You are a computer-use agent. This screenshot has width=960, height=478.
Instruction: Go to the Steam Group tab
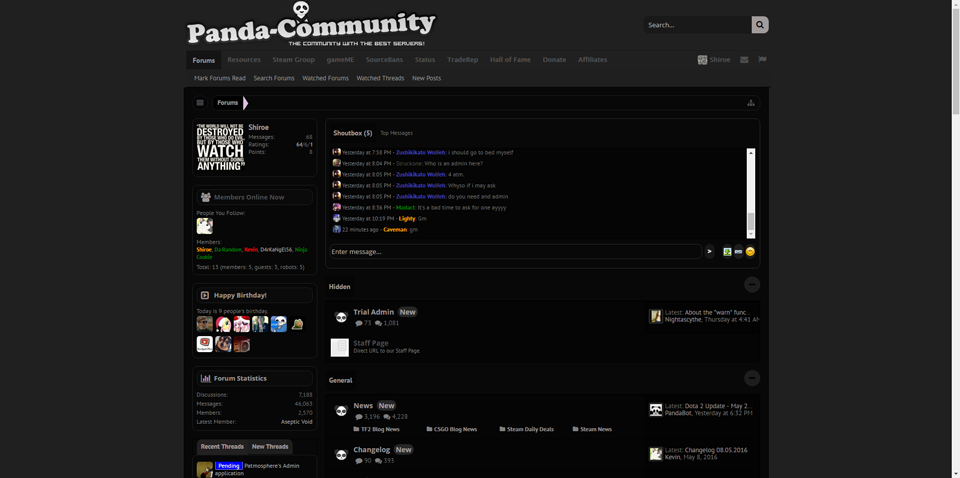(293, 60)
